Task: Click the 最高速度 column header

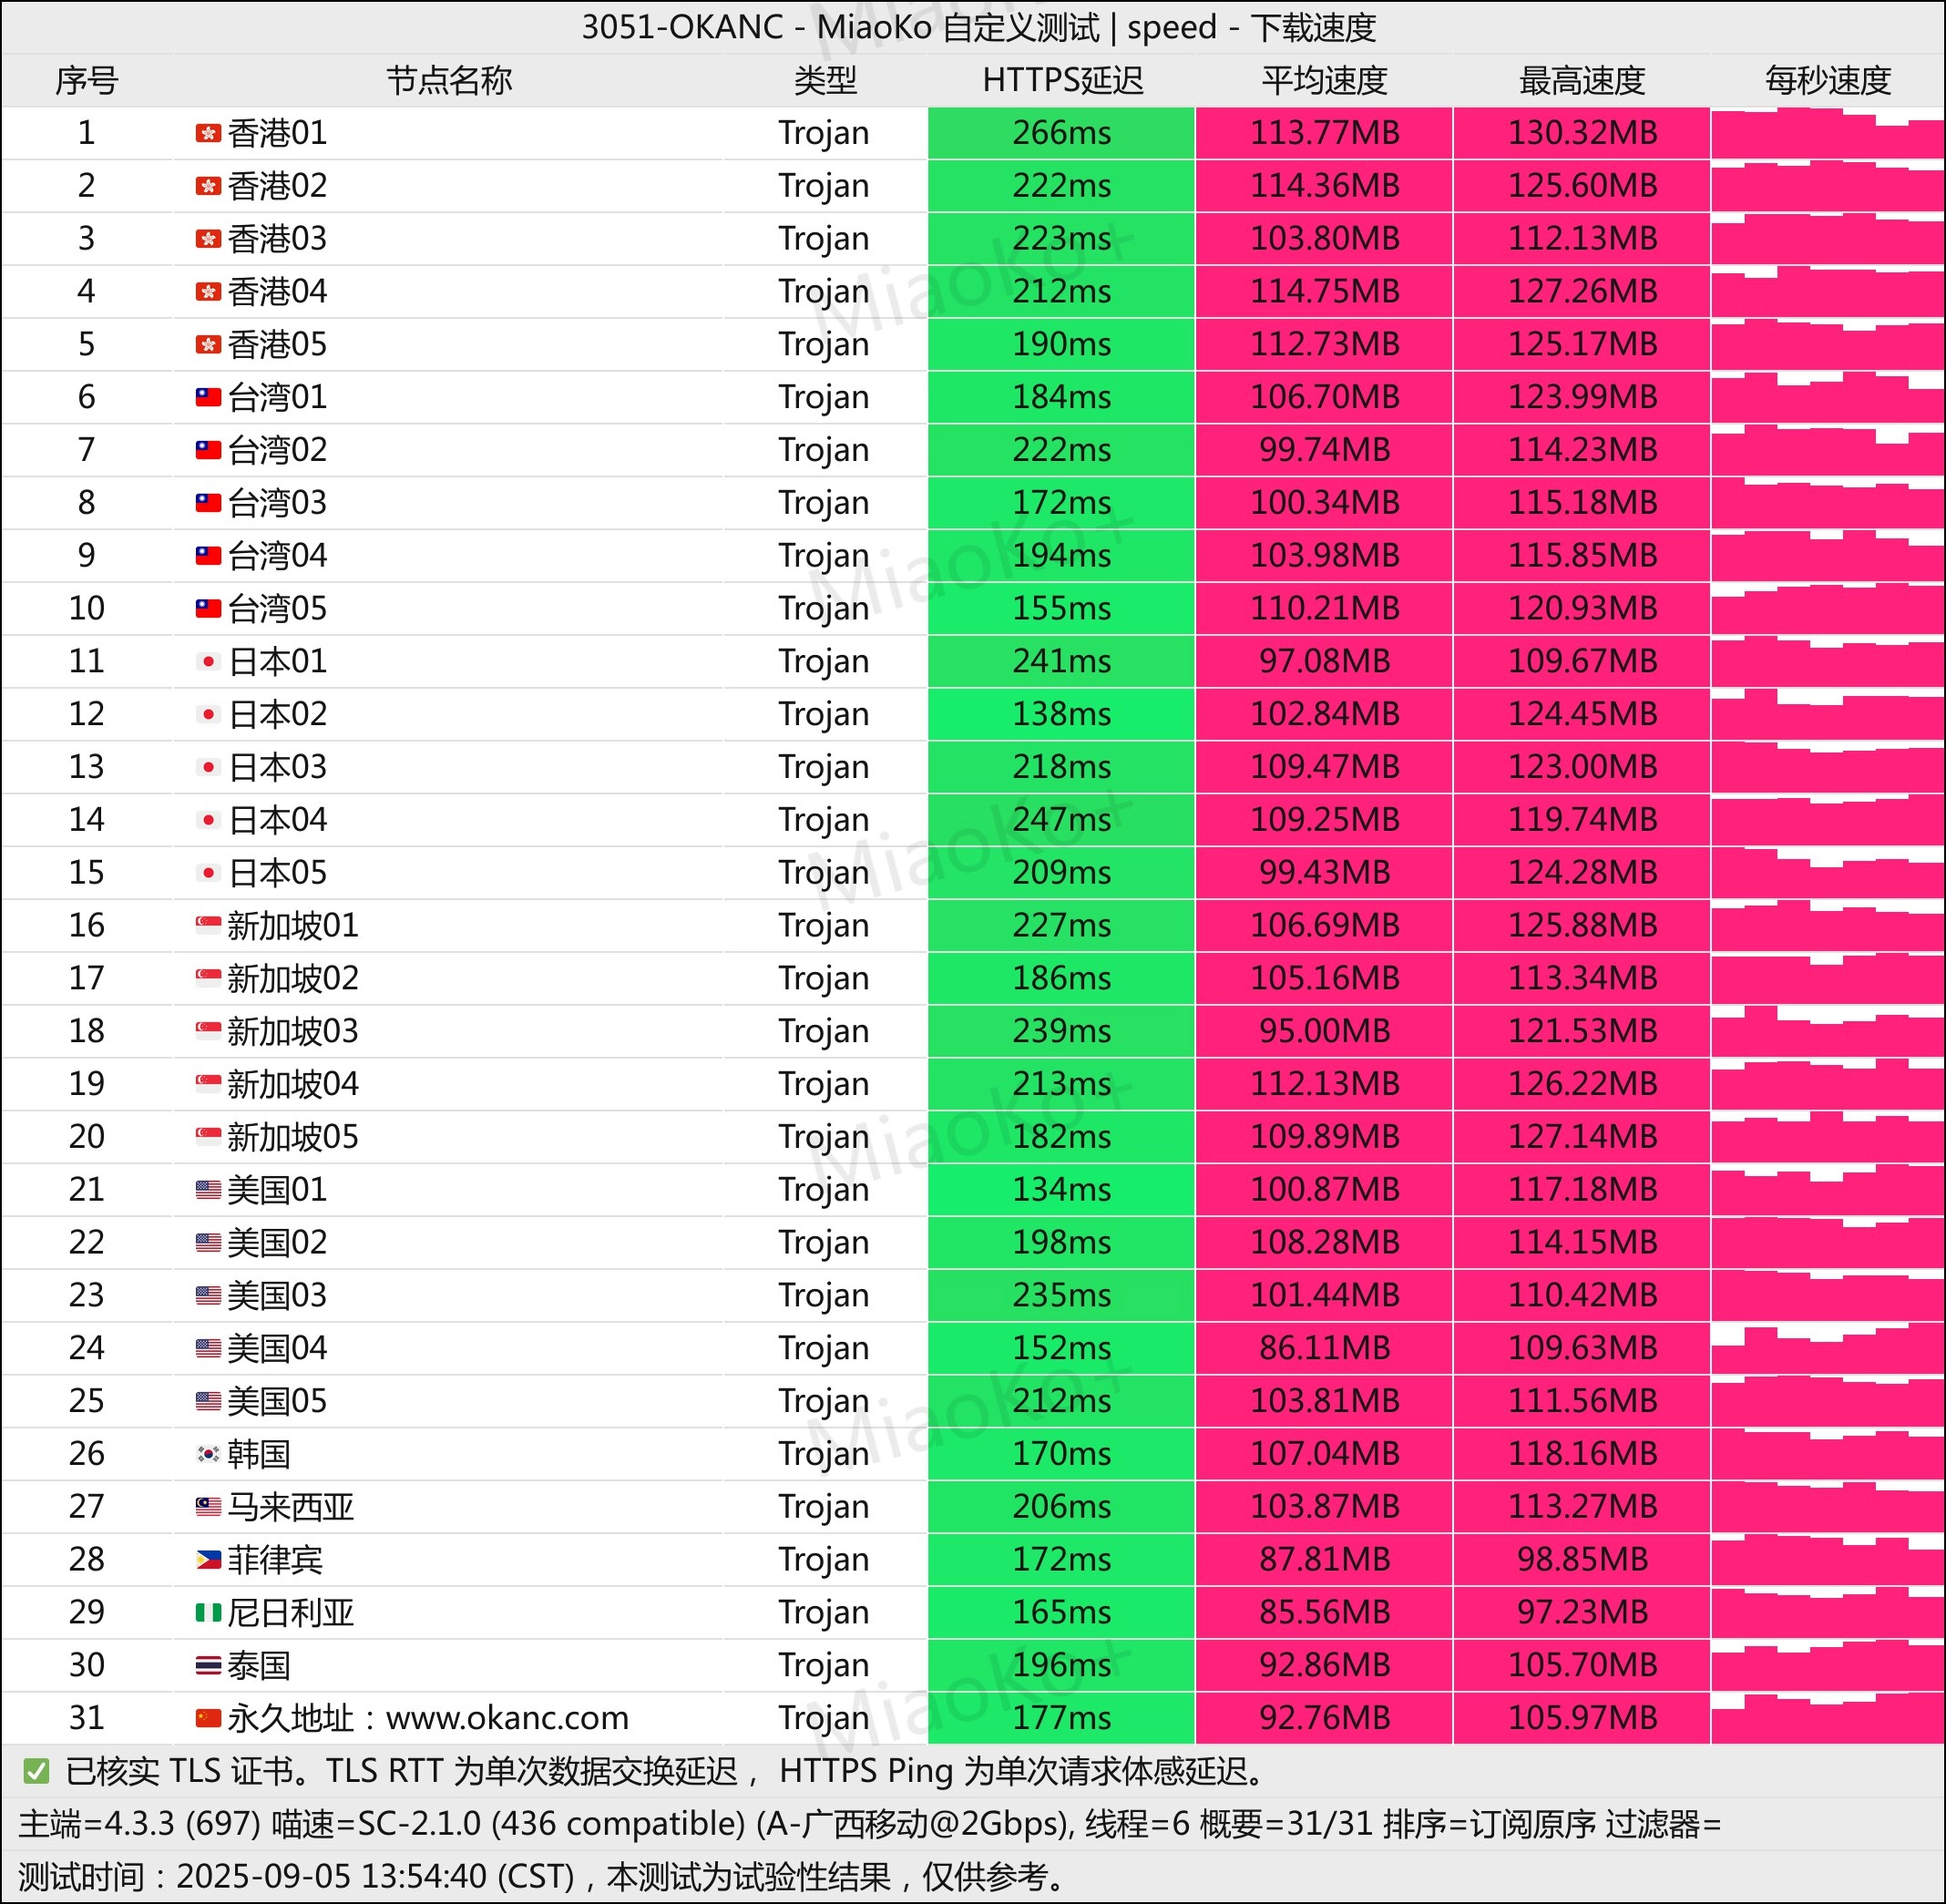Action: (x=1582, y=80)
